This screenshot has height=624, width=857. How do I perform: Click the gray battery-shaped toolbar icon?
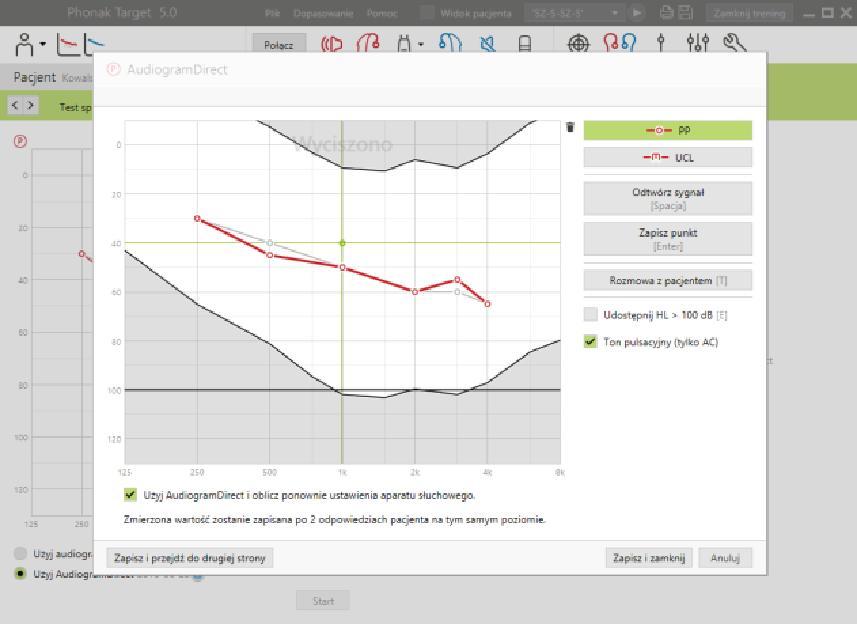[525, 43]
